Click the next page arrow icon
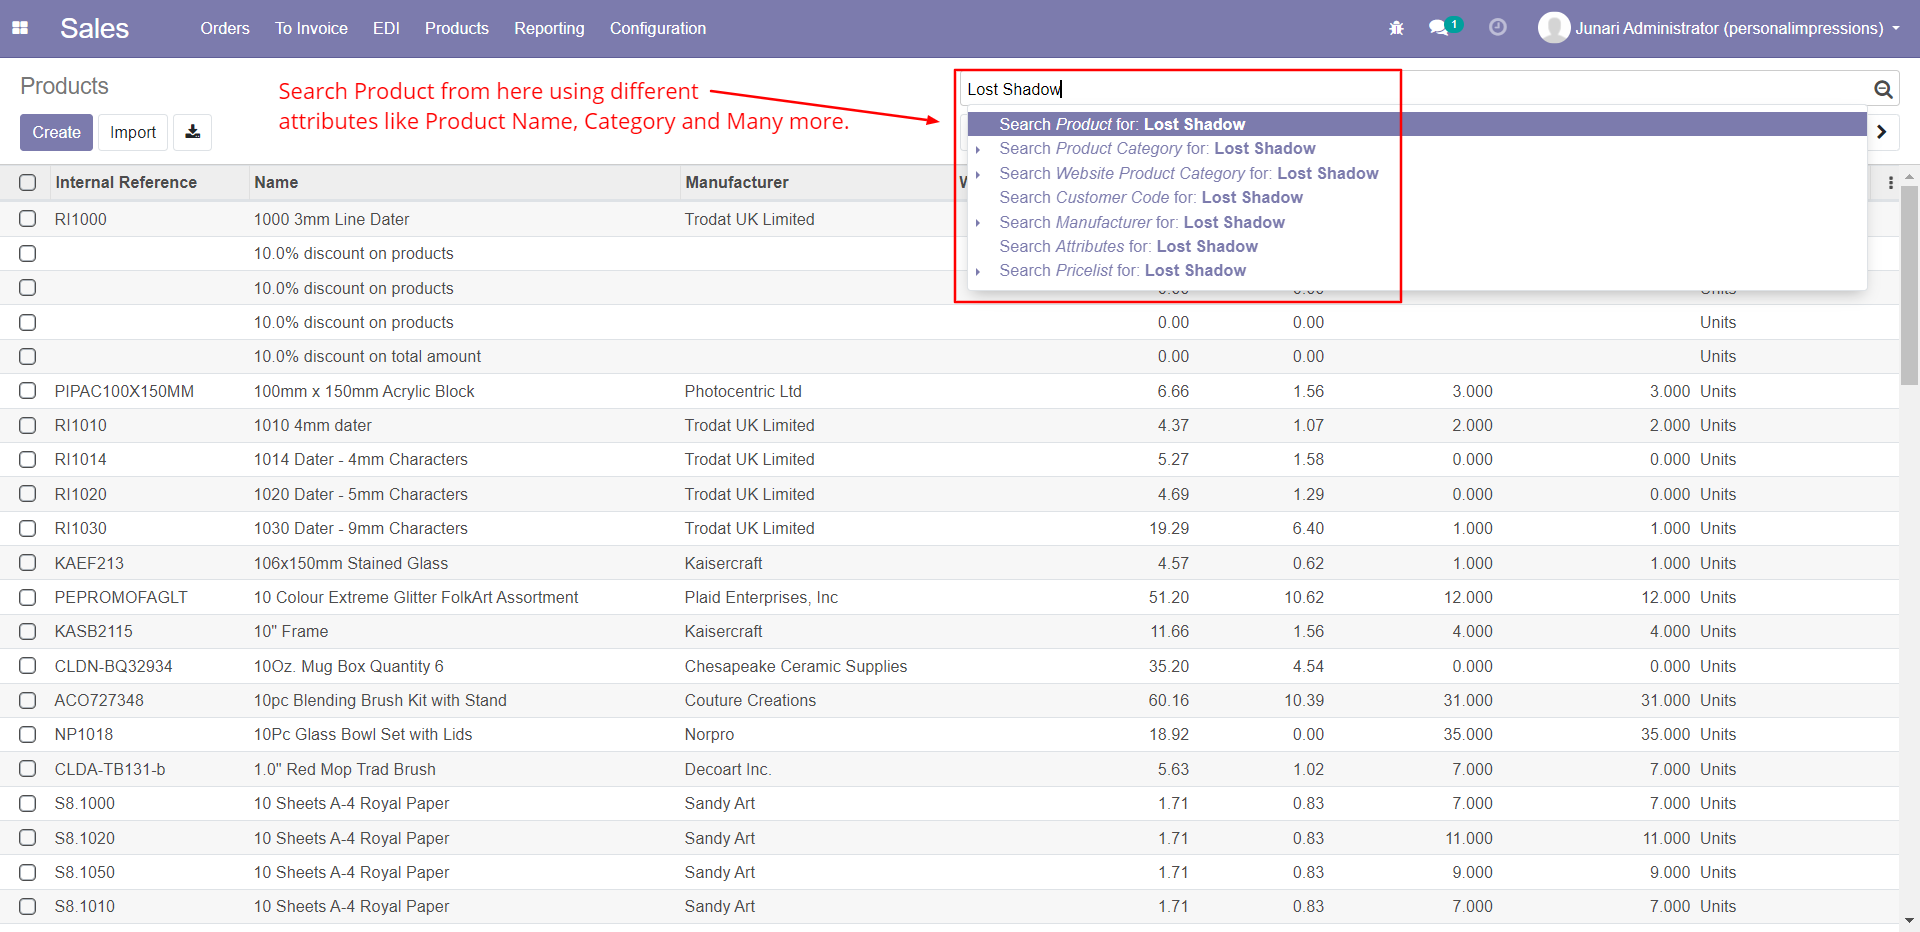The width and height of the screenshot is (1920, 932). (x=1882, y=132)
